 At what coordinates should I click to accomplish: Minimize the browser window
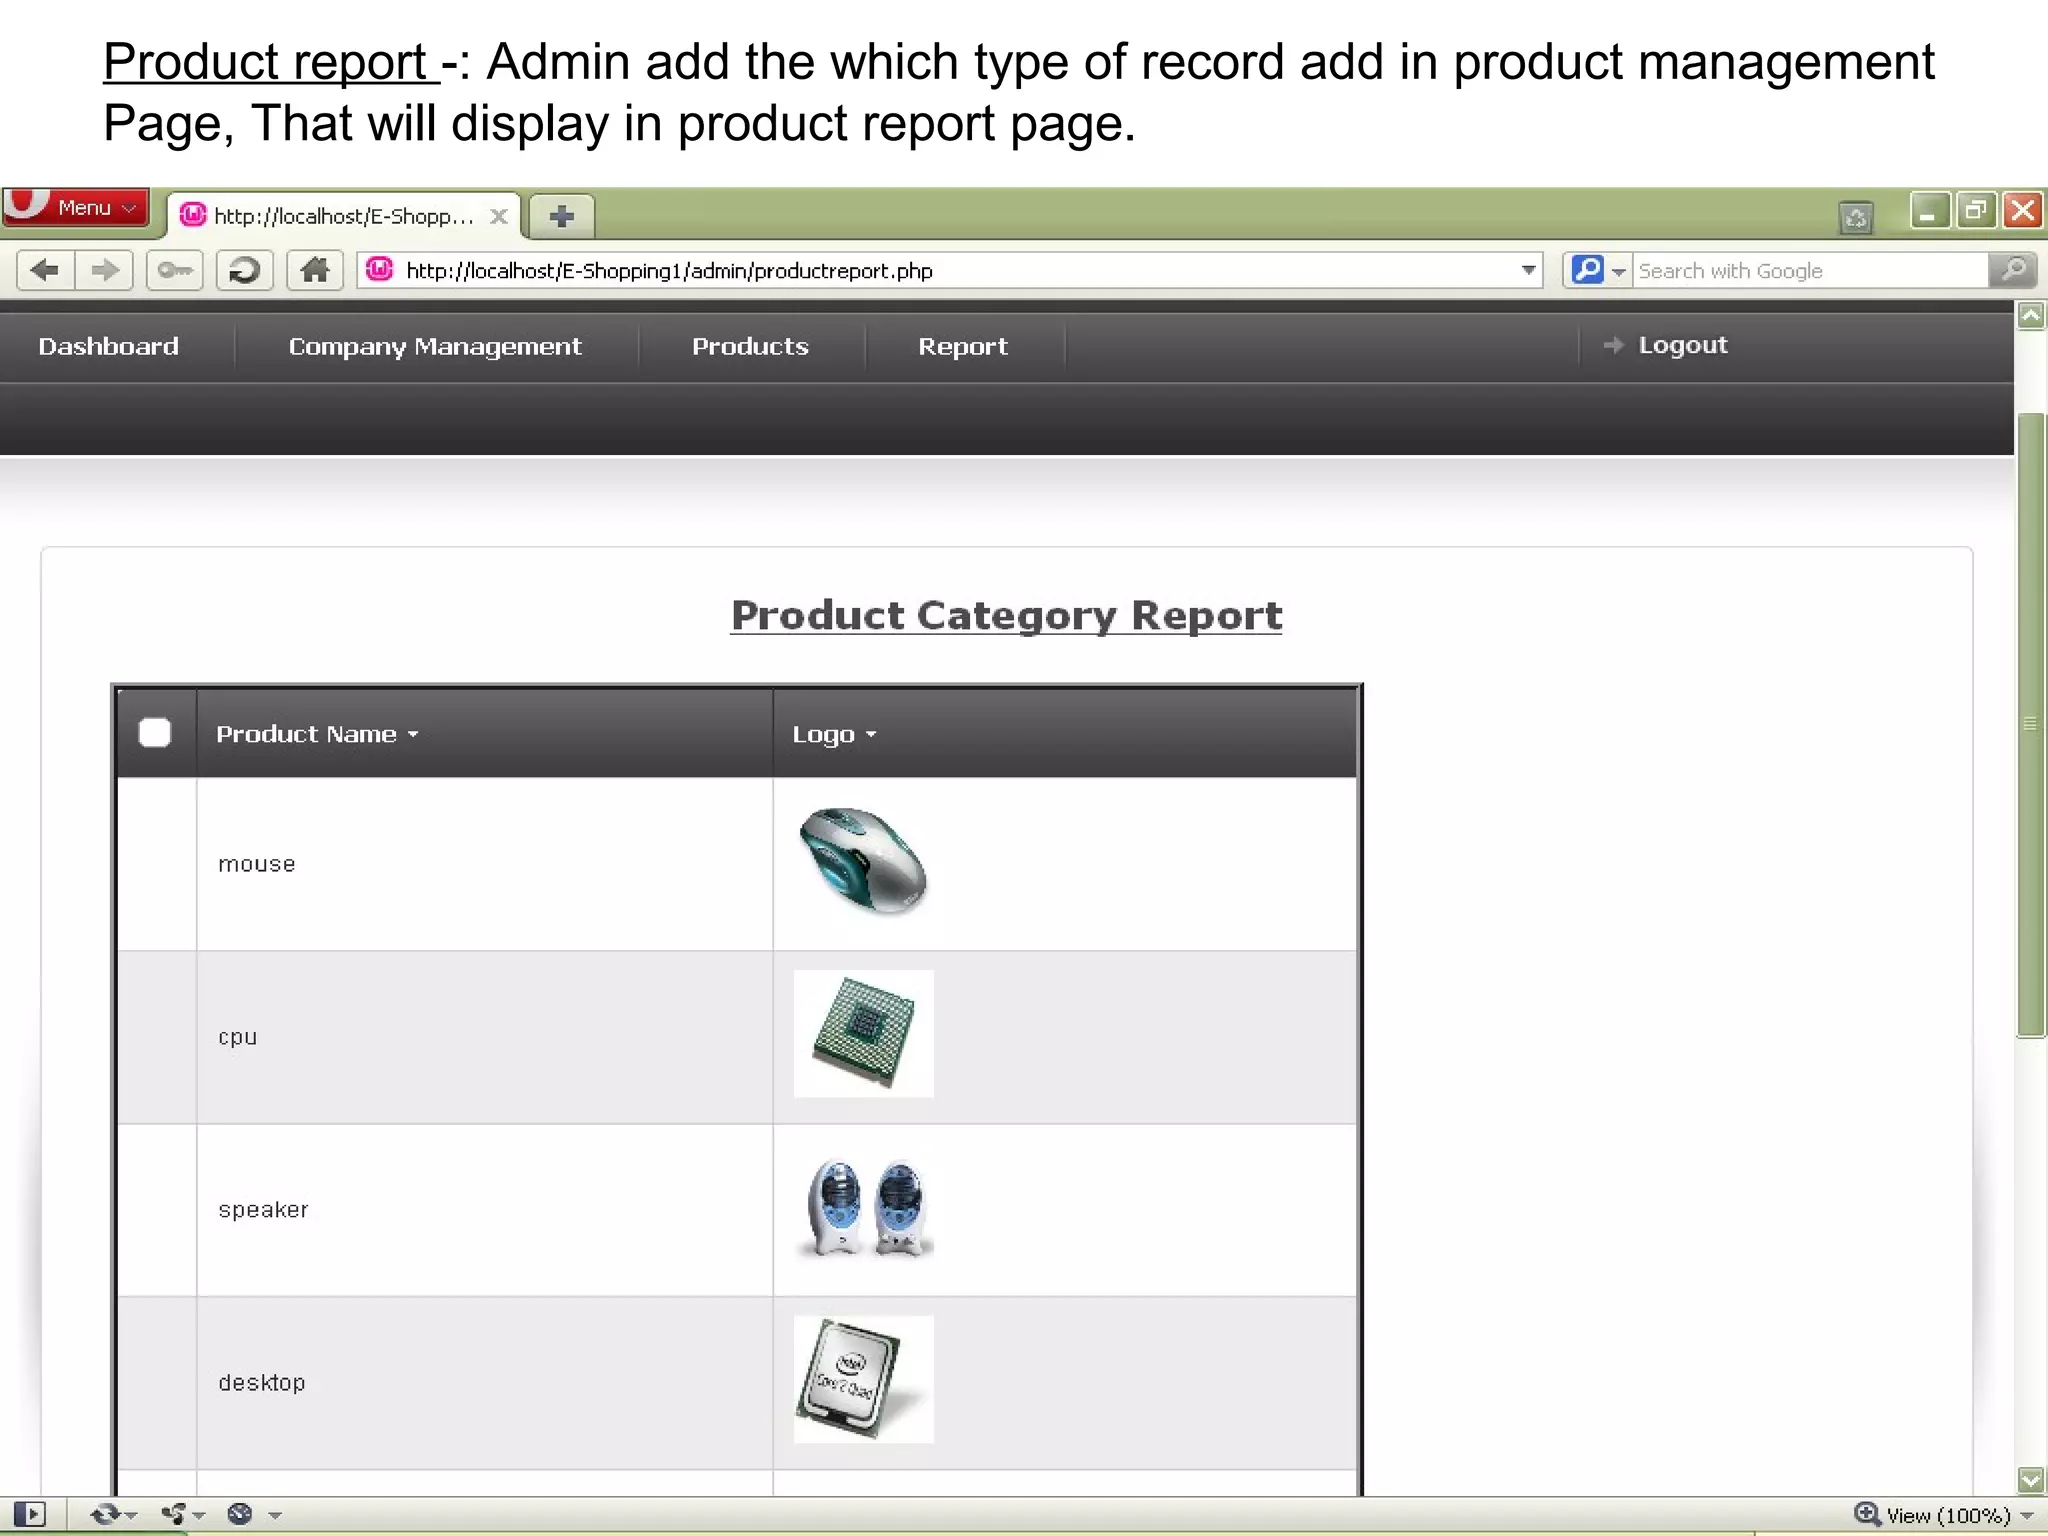(x=1929, y=211)
